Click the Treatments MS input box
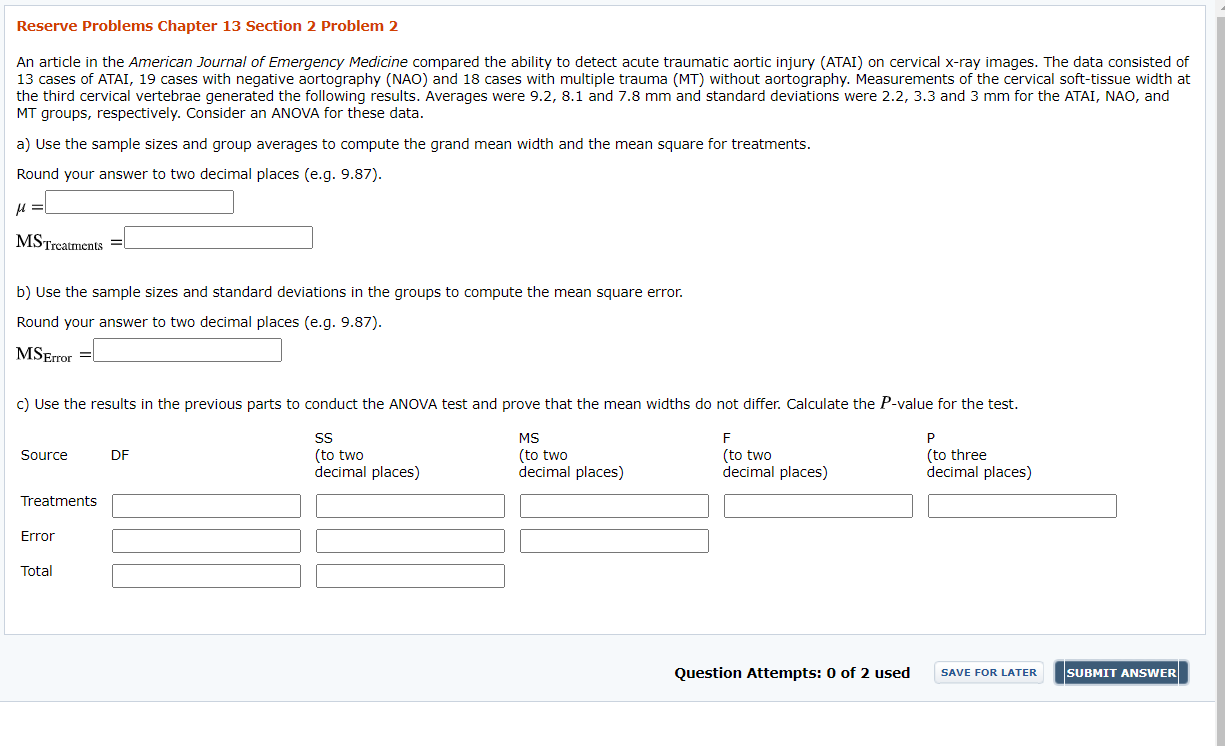Screen dimensions: 1225x746 (x=614, y=505)
